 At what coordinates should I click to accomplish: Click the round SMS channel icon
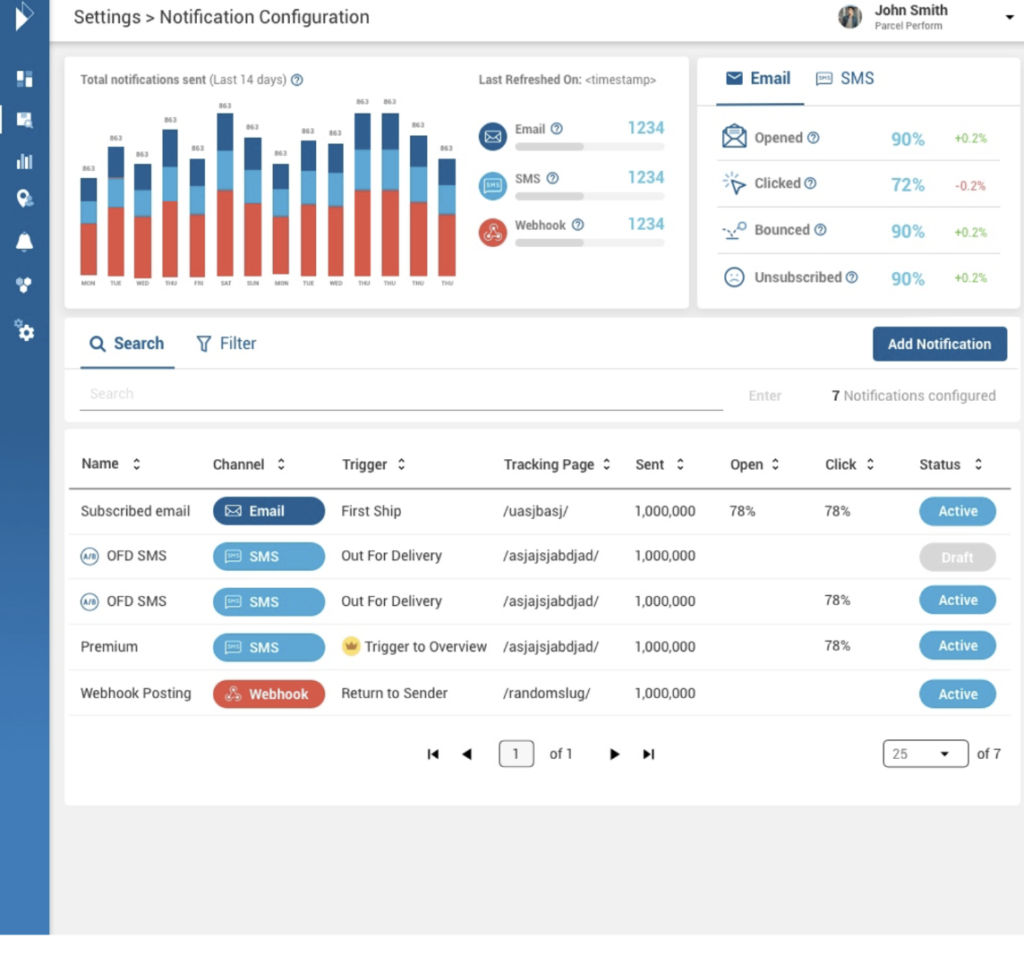pos(492,185)
